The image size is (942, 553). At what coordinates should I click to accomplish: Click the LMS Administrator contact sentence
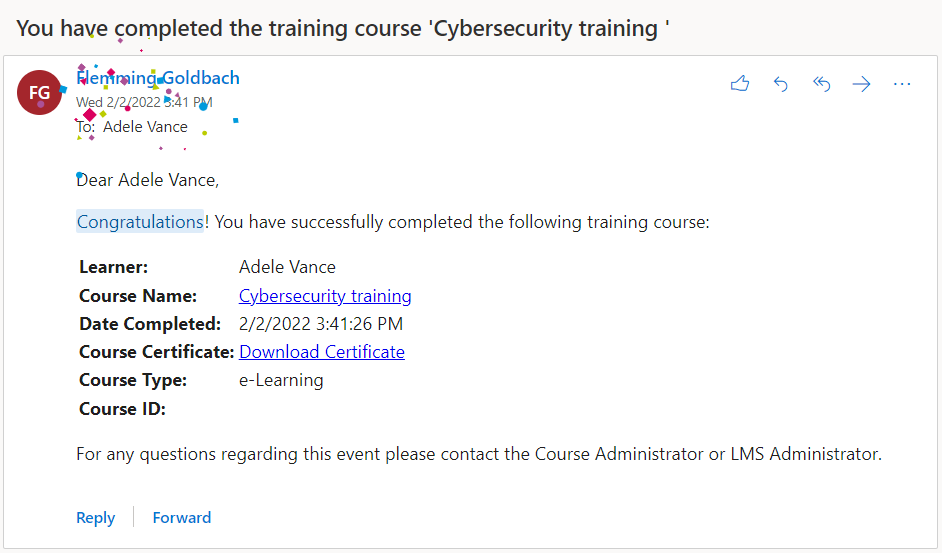click(x=479, y=454)
